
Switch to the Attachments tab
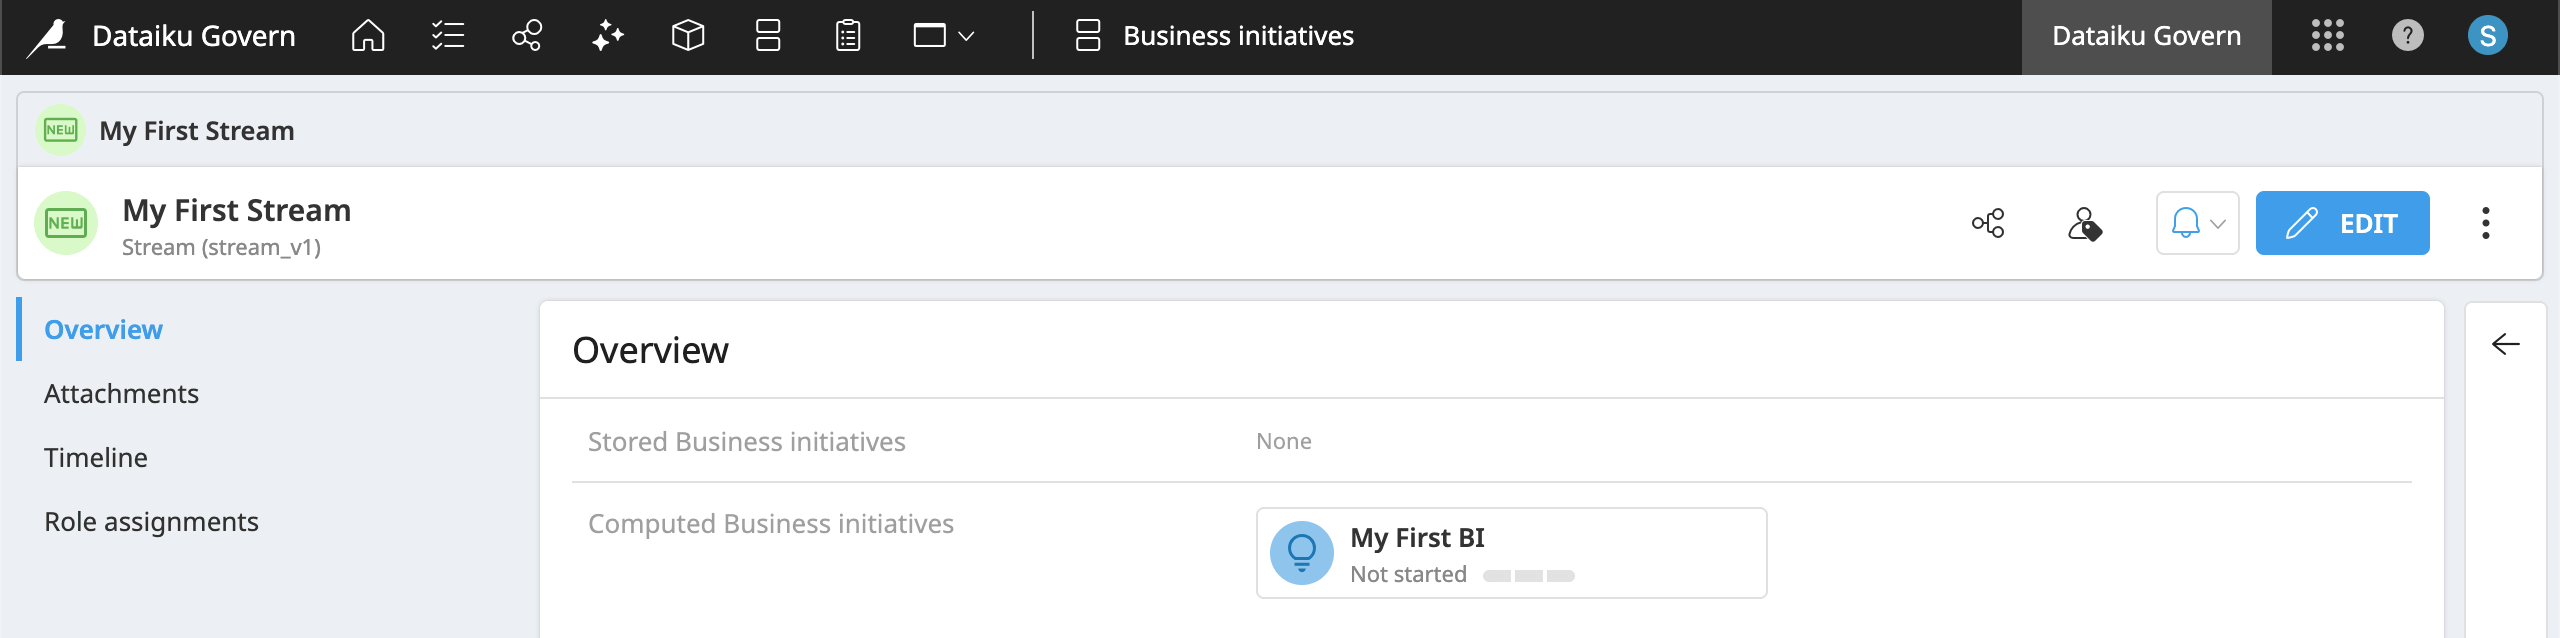click(x=121, y=394)
